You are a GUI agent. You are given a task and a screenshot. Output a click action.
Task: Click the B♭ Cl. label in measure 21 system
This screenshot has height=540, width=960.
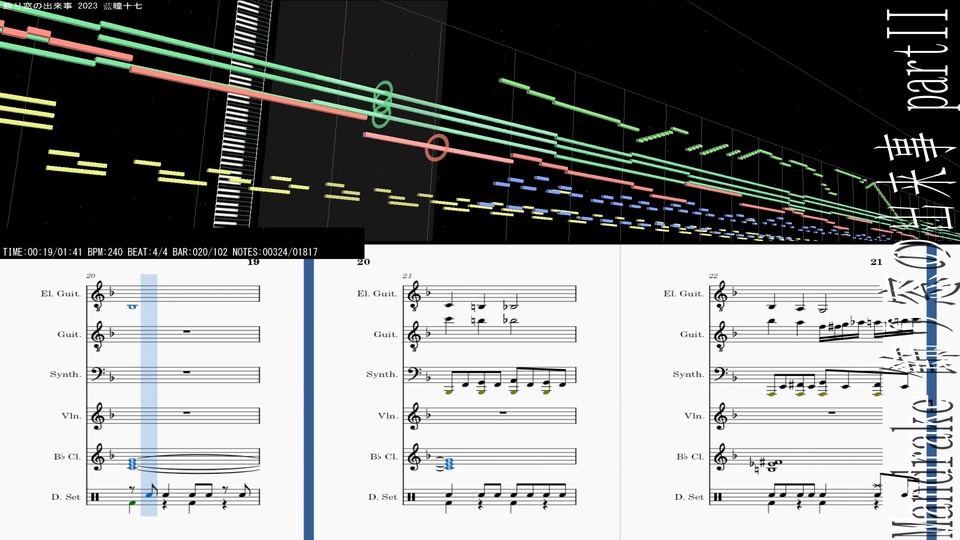[x=383, y=457]
